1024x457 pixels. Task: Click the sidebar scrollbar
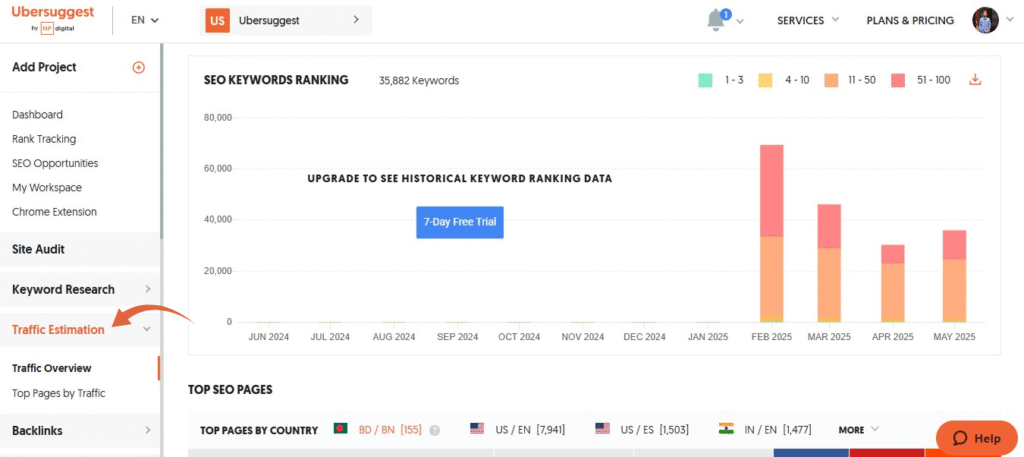point(161,140)
